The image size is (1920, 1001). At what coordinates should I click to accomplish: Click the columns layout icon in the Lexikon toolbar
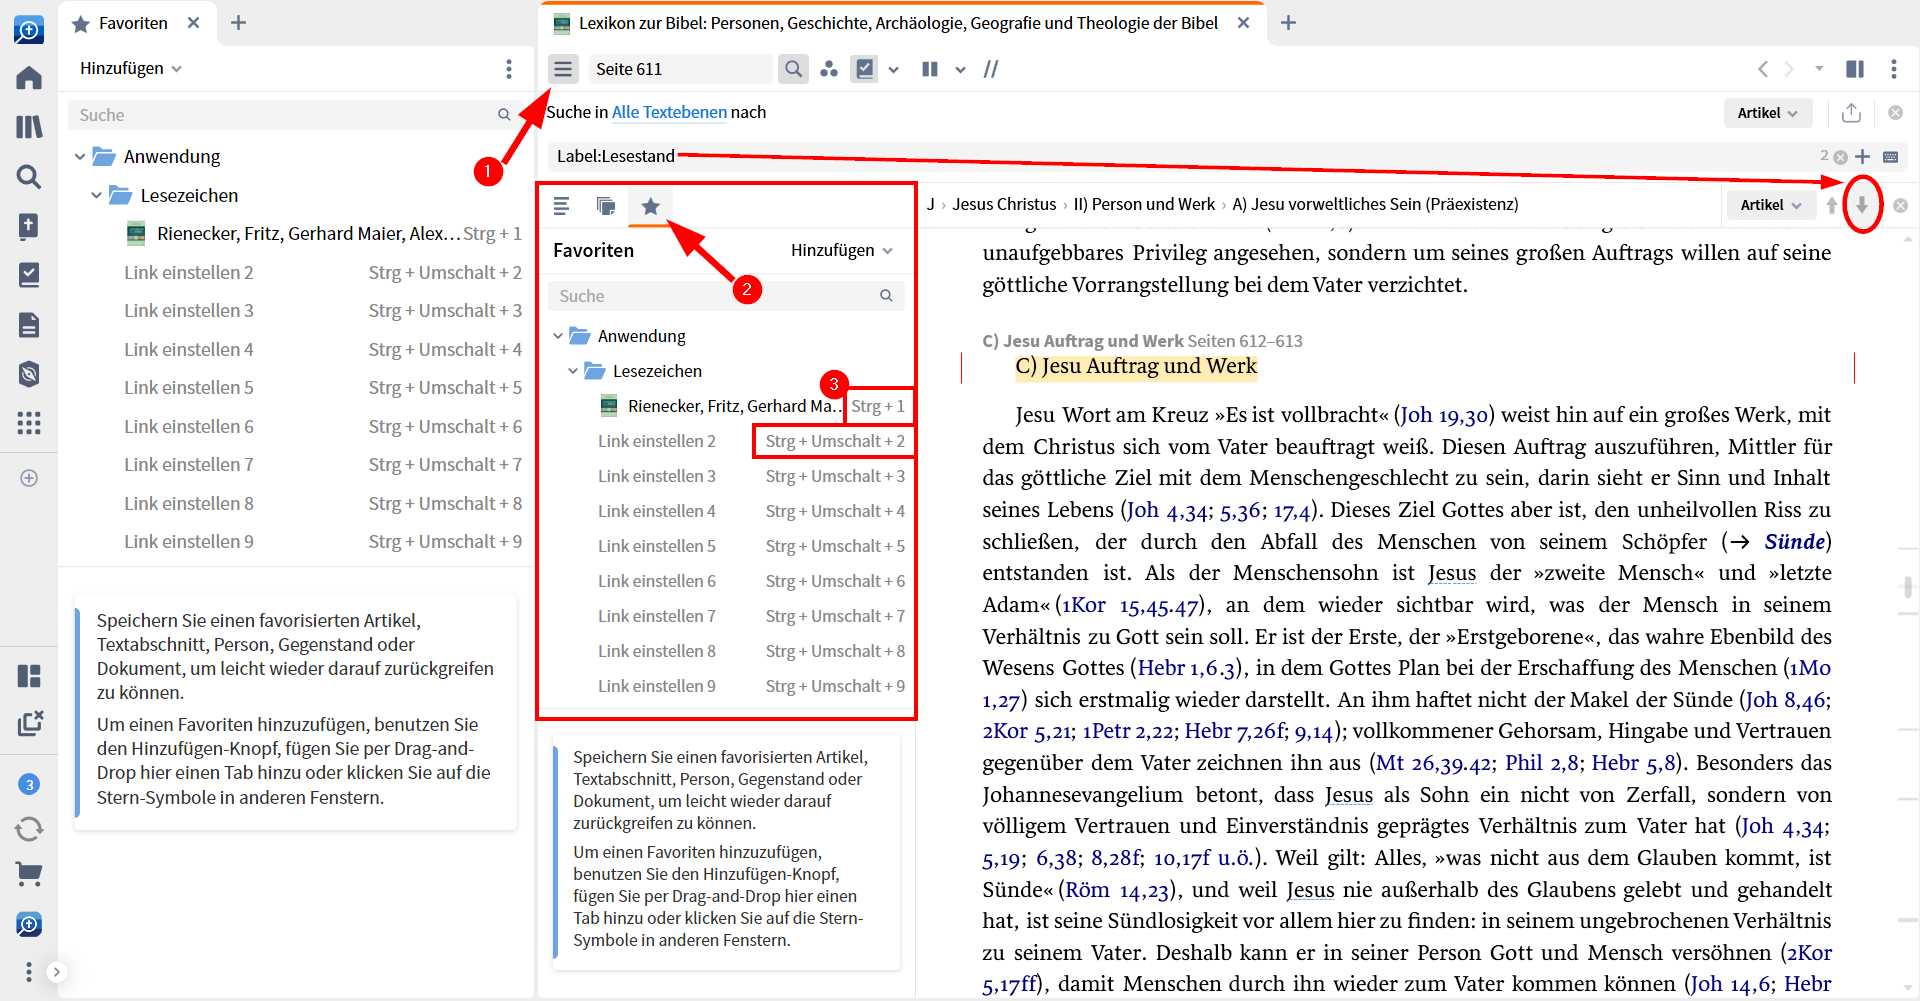(x=930, y=69)
